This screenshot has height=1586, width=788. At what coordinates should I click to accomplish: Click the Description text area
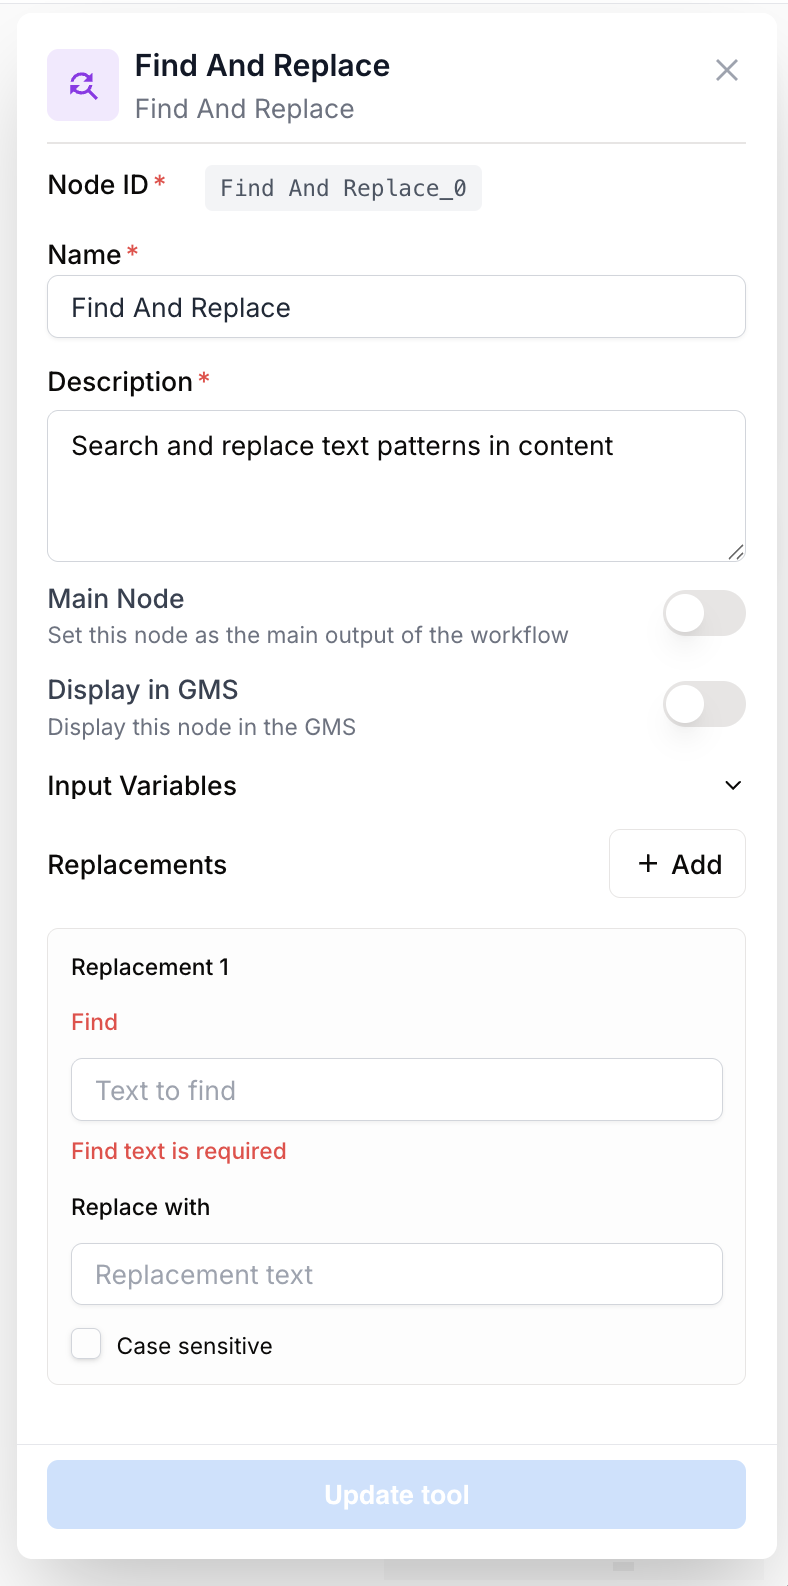pos(396,485)
